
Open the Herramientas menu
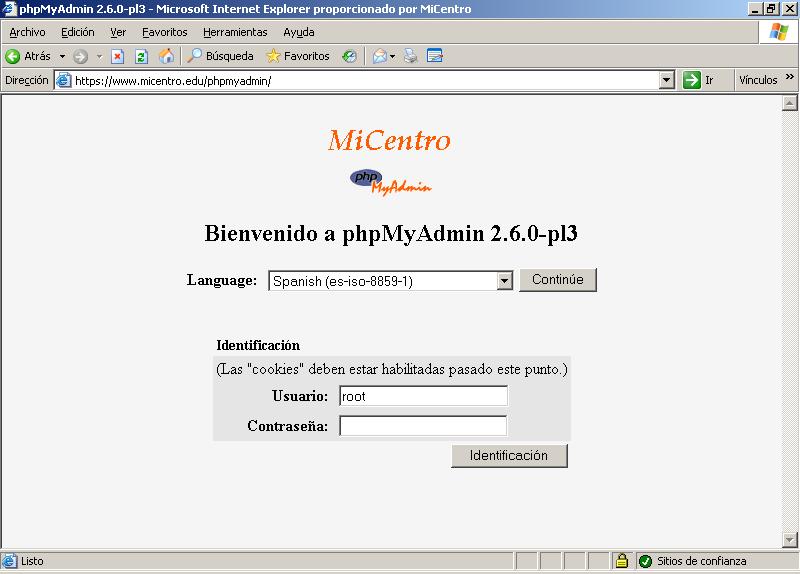tap(235, 32)
